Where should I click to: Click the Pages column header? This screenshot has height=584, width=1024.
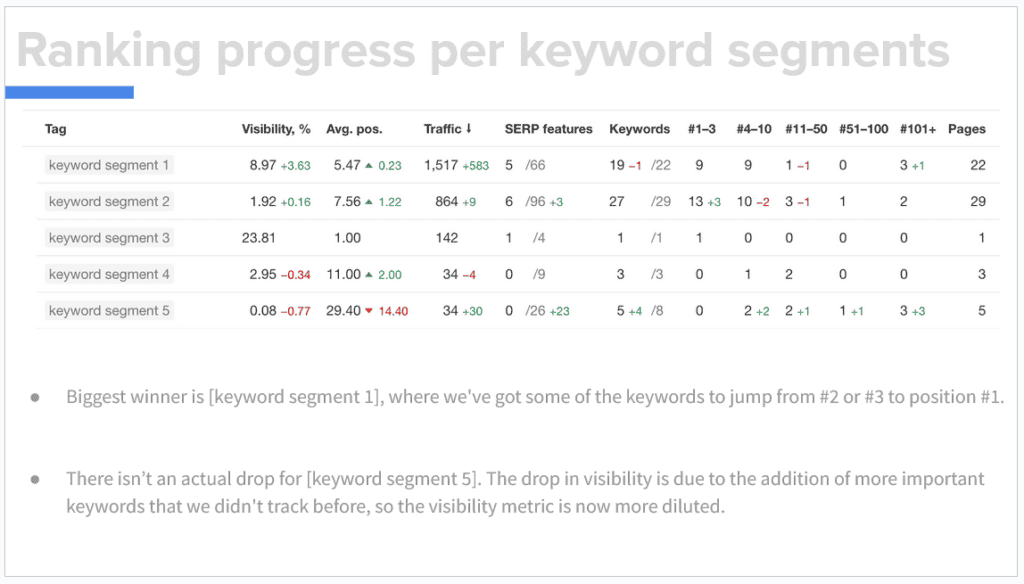click(x=967, y=129)
